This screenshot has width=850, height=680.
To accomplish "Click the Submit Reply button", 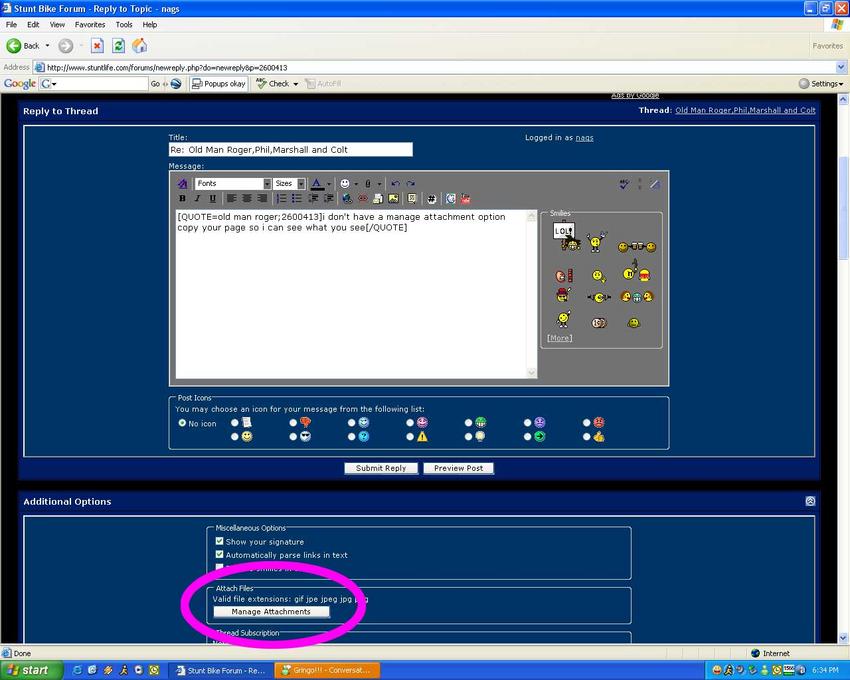I will 381,468.
